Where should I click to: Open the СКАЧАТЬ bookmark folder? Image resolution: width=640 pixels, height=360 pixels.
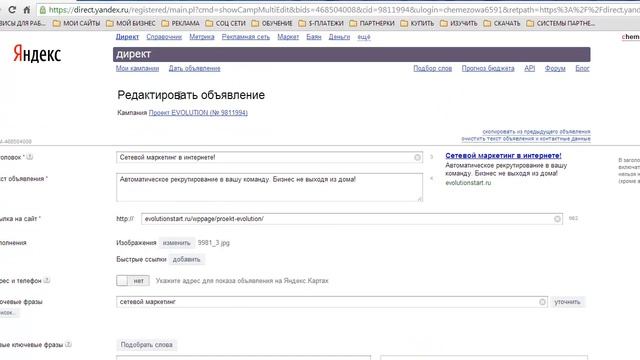502,24
